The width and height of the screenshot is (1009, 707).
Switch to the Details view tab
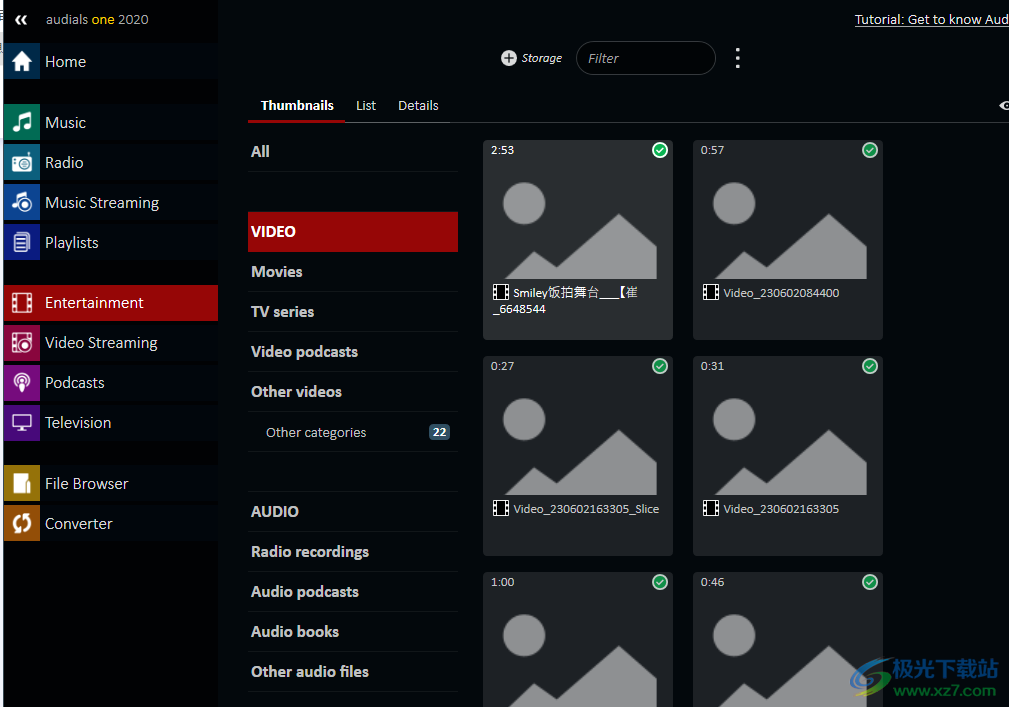pos(418,106)
